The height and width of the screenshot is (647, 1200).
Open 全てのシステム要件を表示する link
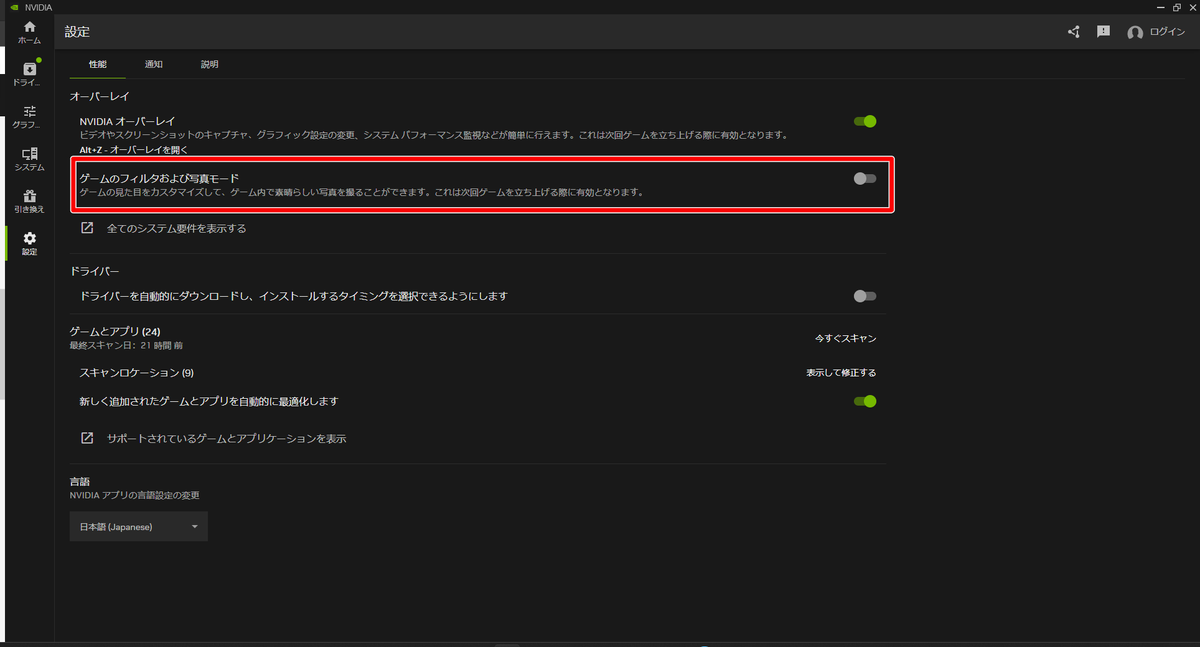(x=176, y=228)
